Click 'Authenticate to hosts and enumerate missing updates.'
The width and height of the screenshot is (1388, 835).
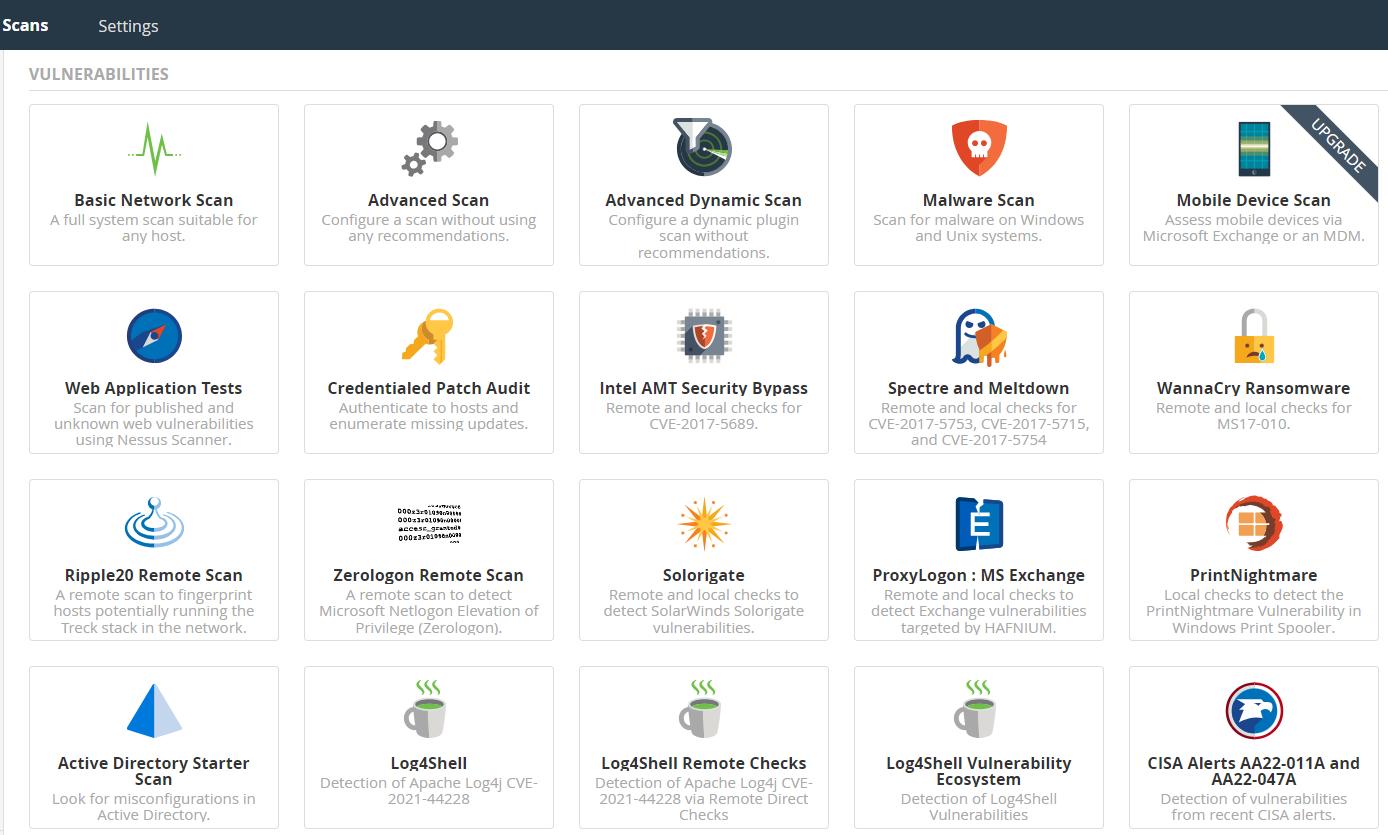pyautogui.click(x=429, y=416)
